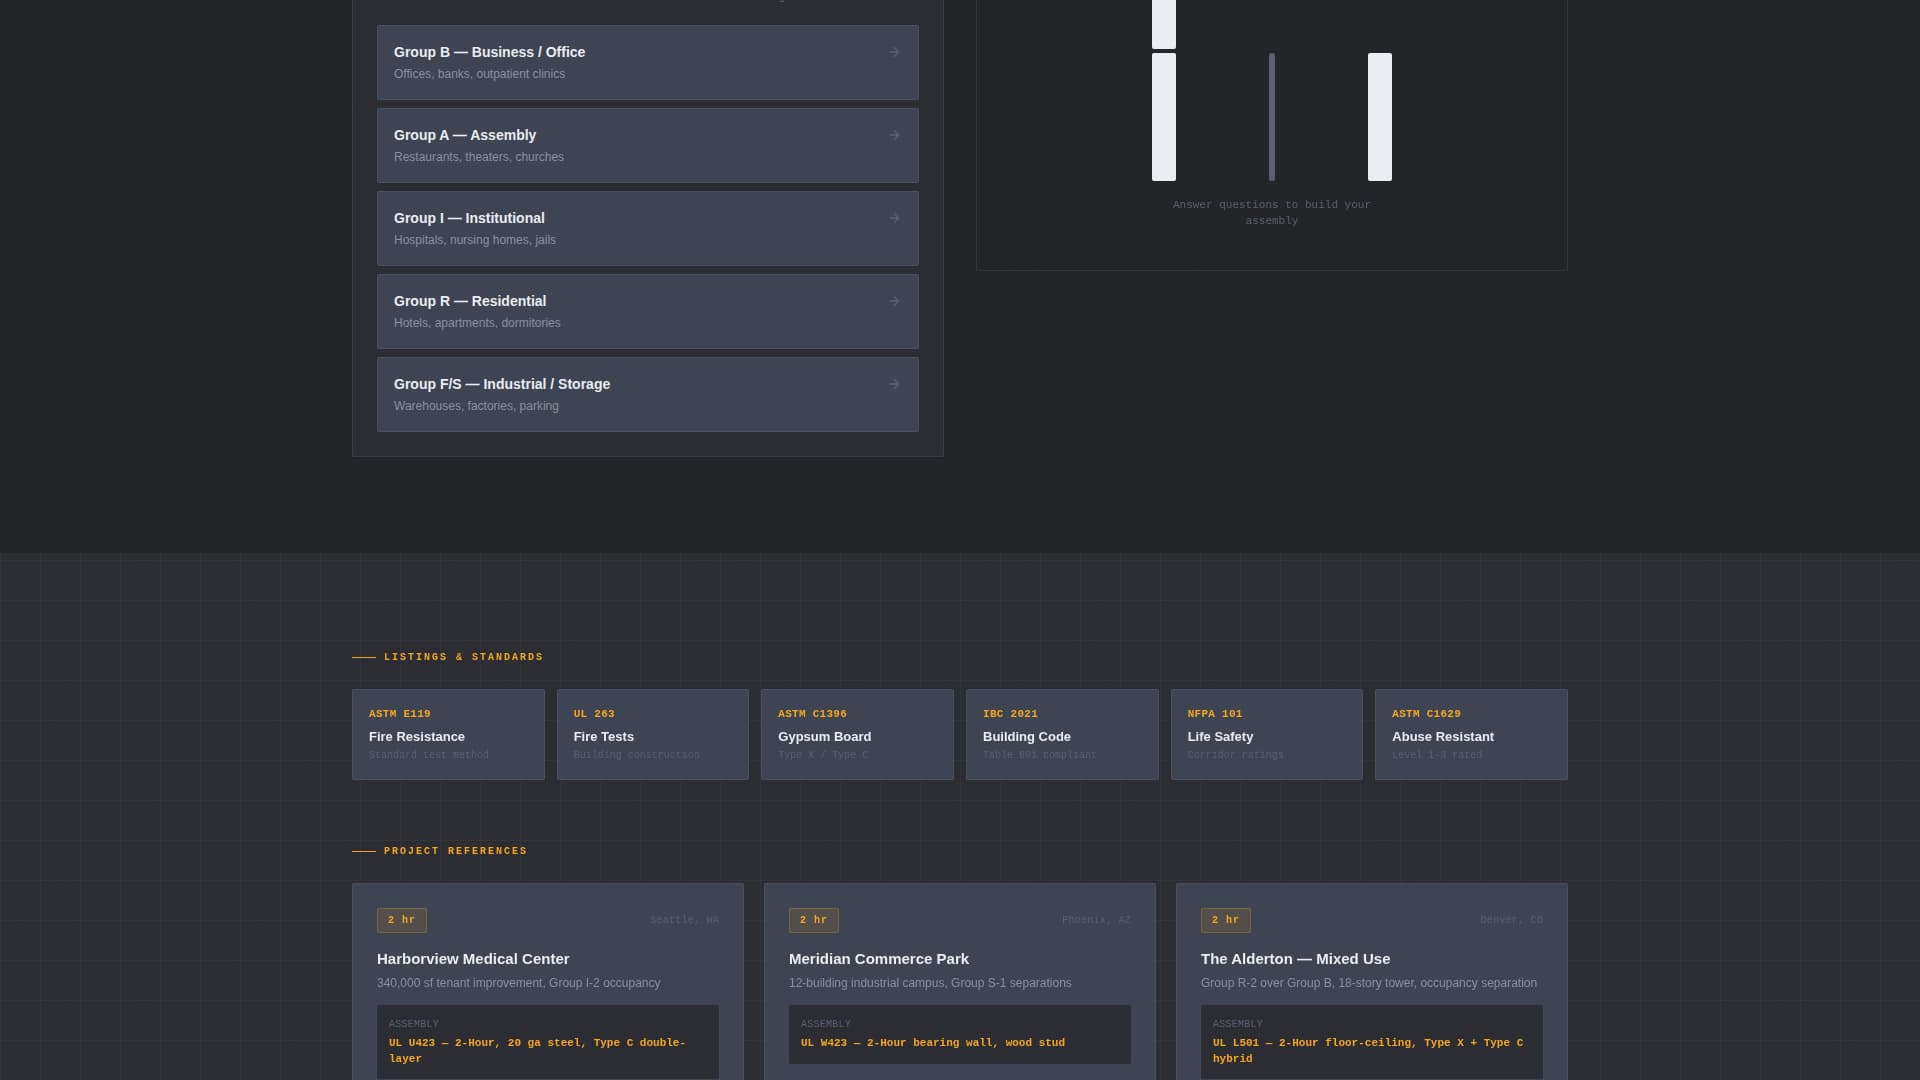Open UL 263 Fire Tests card
The width and height of the screenshot is (1920, 1080).
click(x=652, y=734)
